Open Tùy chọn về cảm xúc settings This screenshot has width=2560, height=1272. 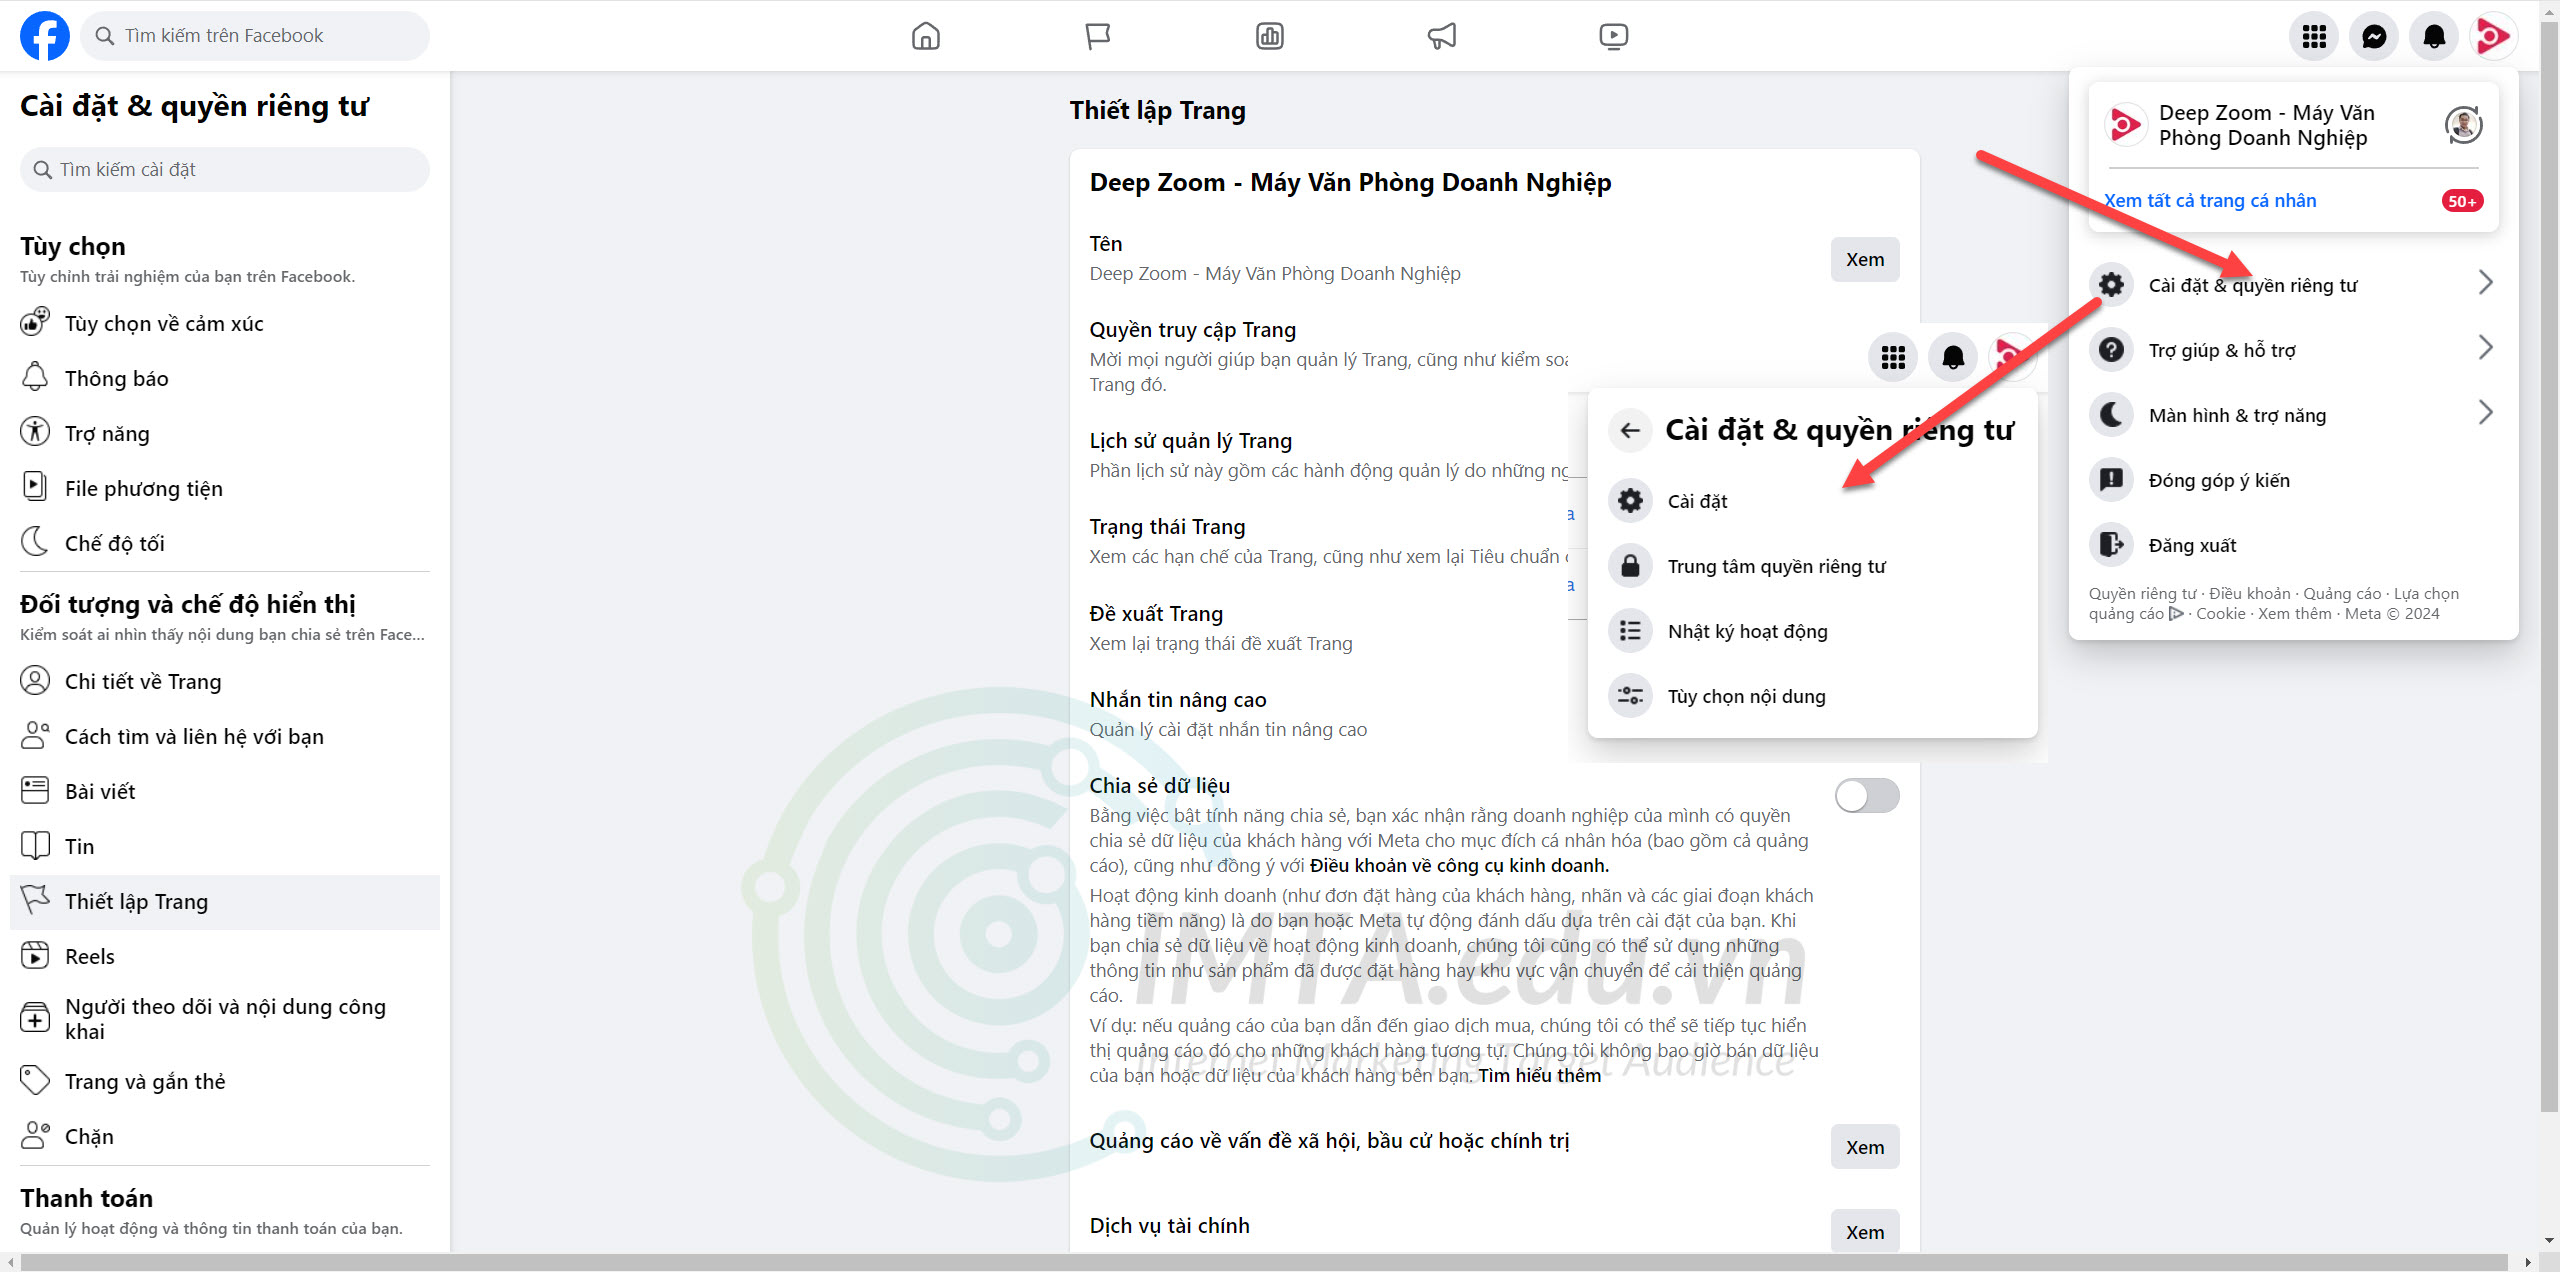point(225,323)
